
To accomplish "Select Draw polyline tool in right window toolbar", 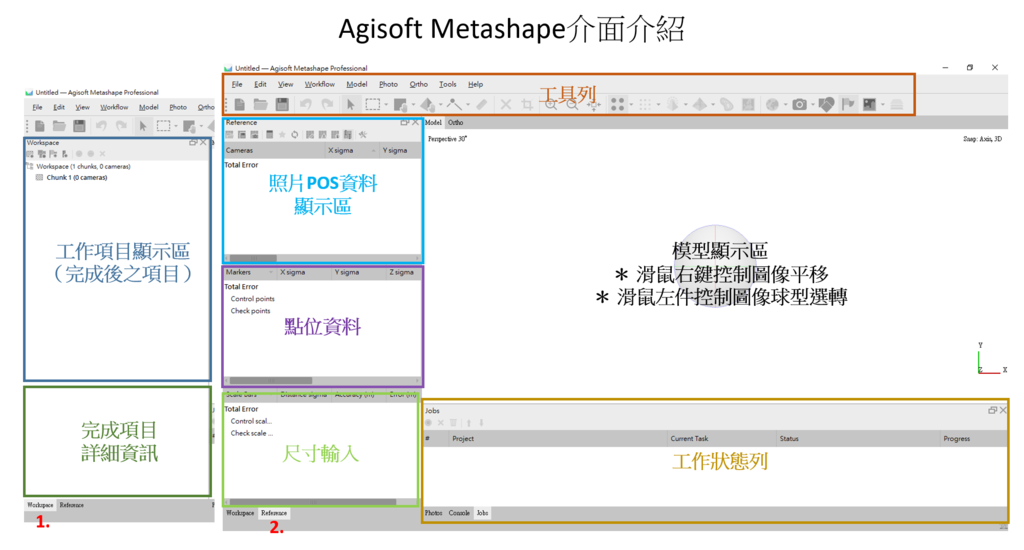I will point(454,105).
